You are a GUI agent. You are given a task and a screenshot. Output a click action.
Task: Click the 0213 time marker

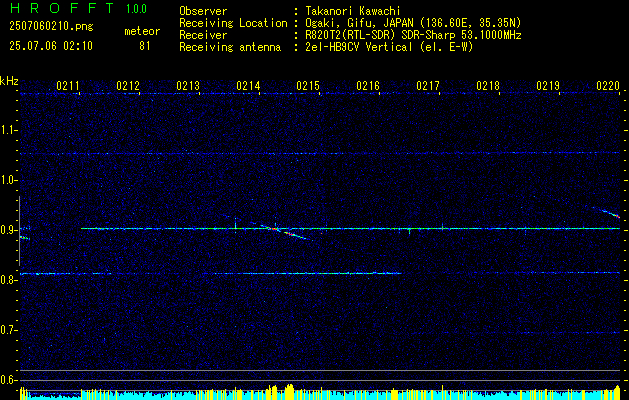188,86
